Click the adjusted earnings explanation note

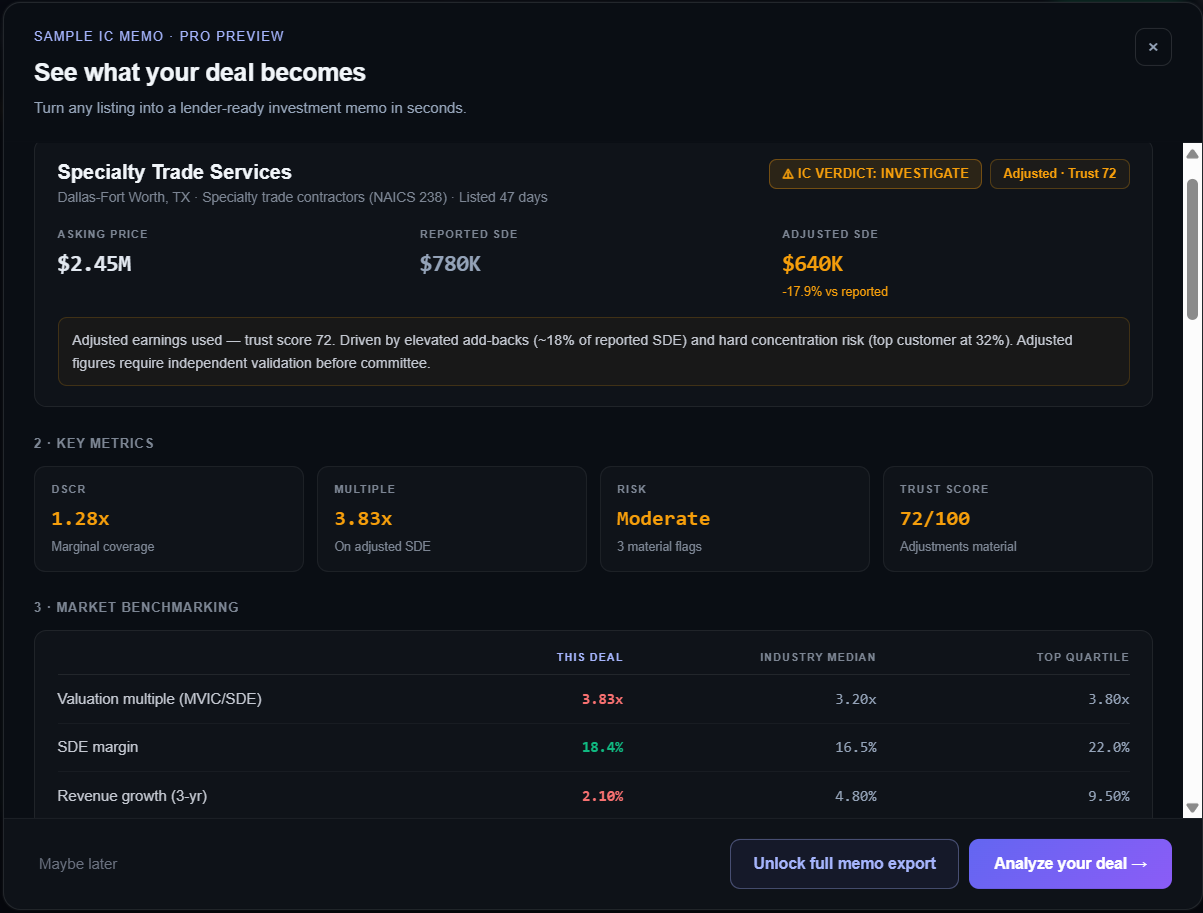[x=594, y=352]
